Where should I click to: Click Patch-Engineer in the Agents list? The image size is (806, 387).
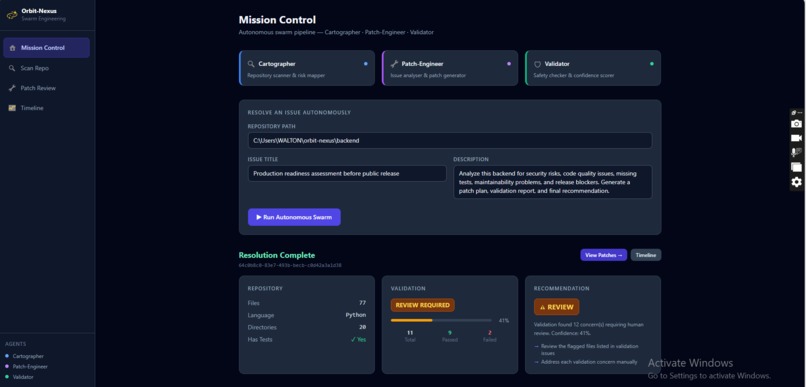(x=30, y=366)
